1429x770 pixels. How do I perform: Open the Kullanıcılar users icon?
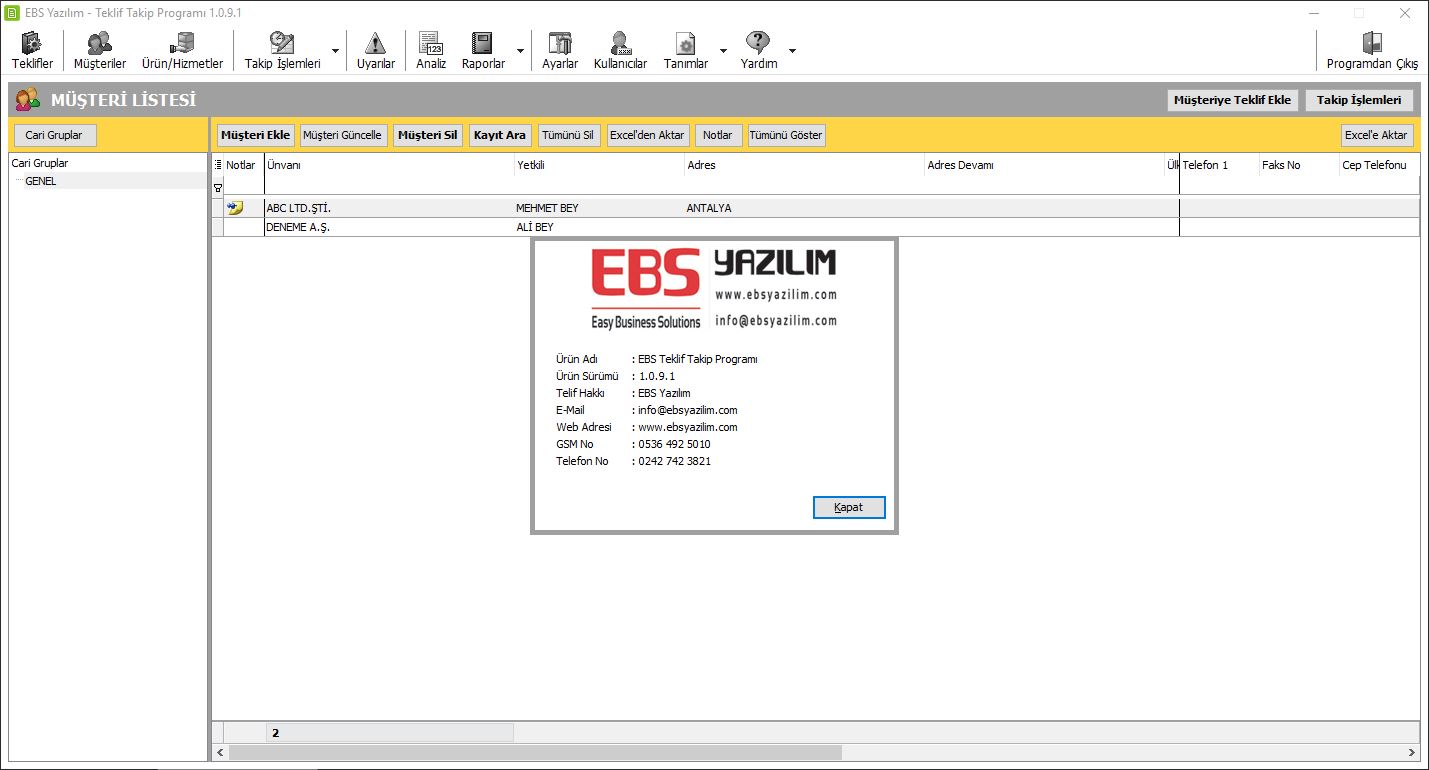click(x=620, y=50)
